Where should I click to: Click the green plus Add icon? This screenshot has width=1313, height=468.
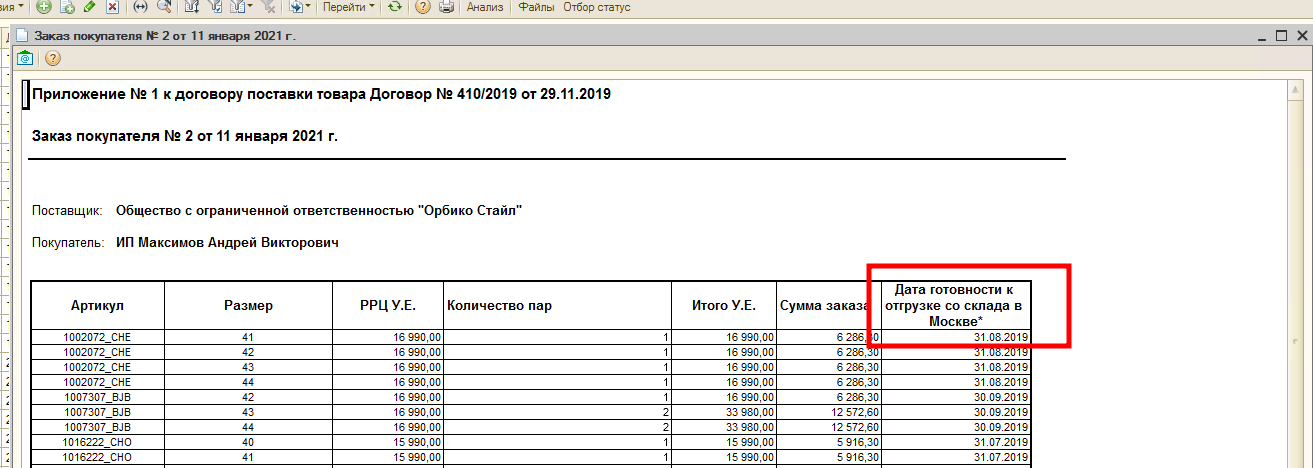pyautogui.click(x=44, y=7)
